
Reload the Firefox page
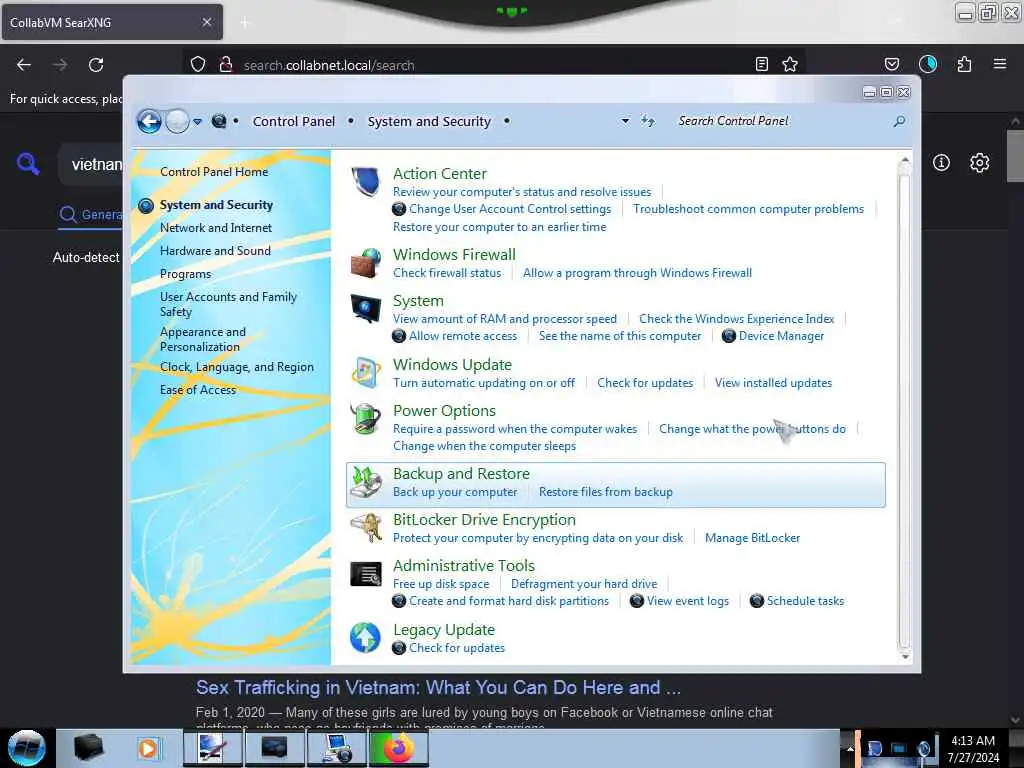coord(96,65)
